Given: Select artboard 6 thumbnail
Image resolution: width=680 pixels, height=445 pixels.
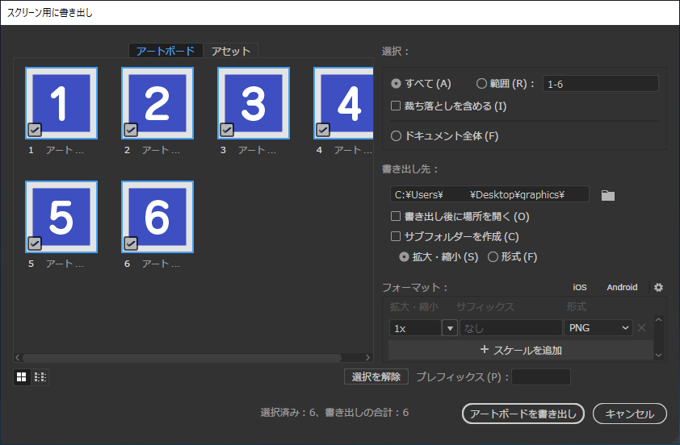Looking at the screenshot, I should click(157, 217).
